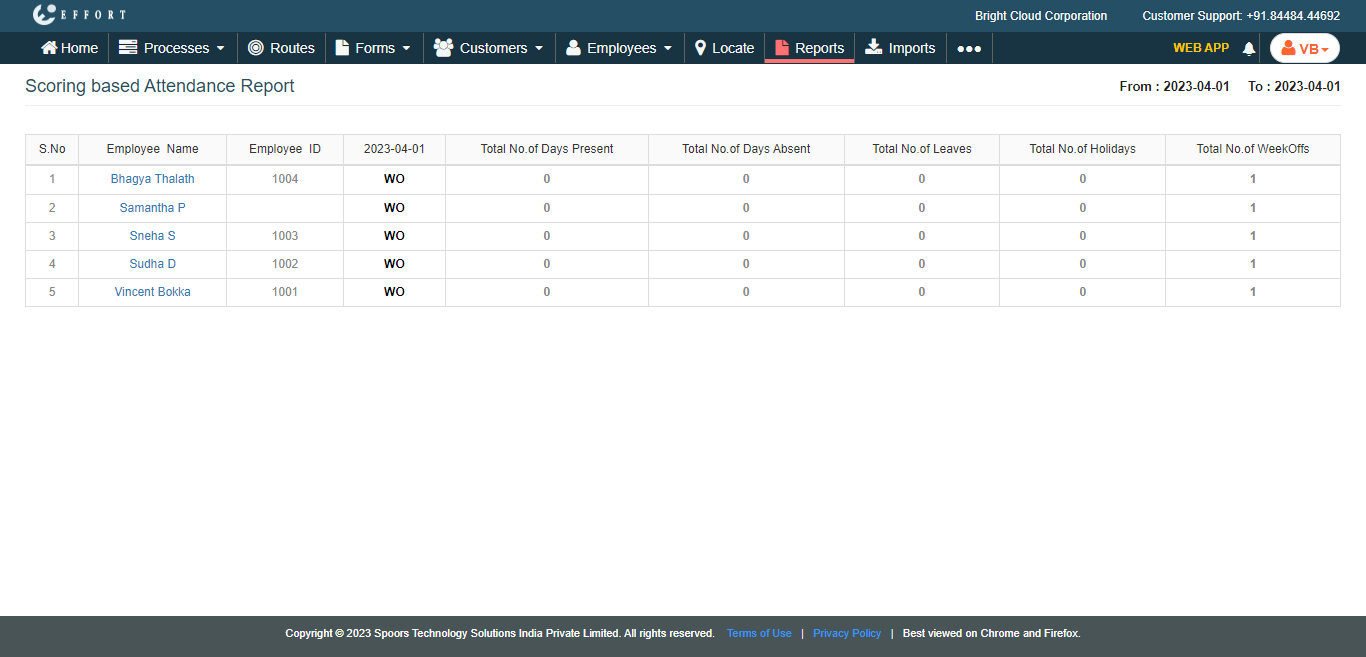Click the Total No.of Days Present header
1366x657 pixels.
click(547, 149)
